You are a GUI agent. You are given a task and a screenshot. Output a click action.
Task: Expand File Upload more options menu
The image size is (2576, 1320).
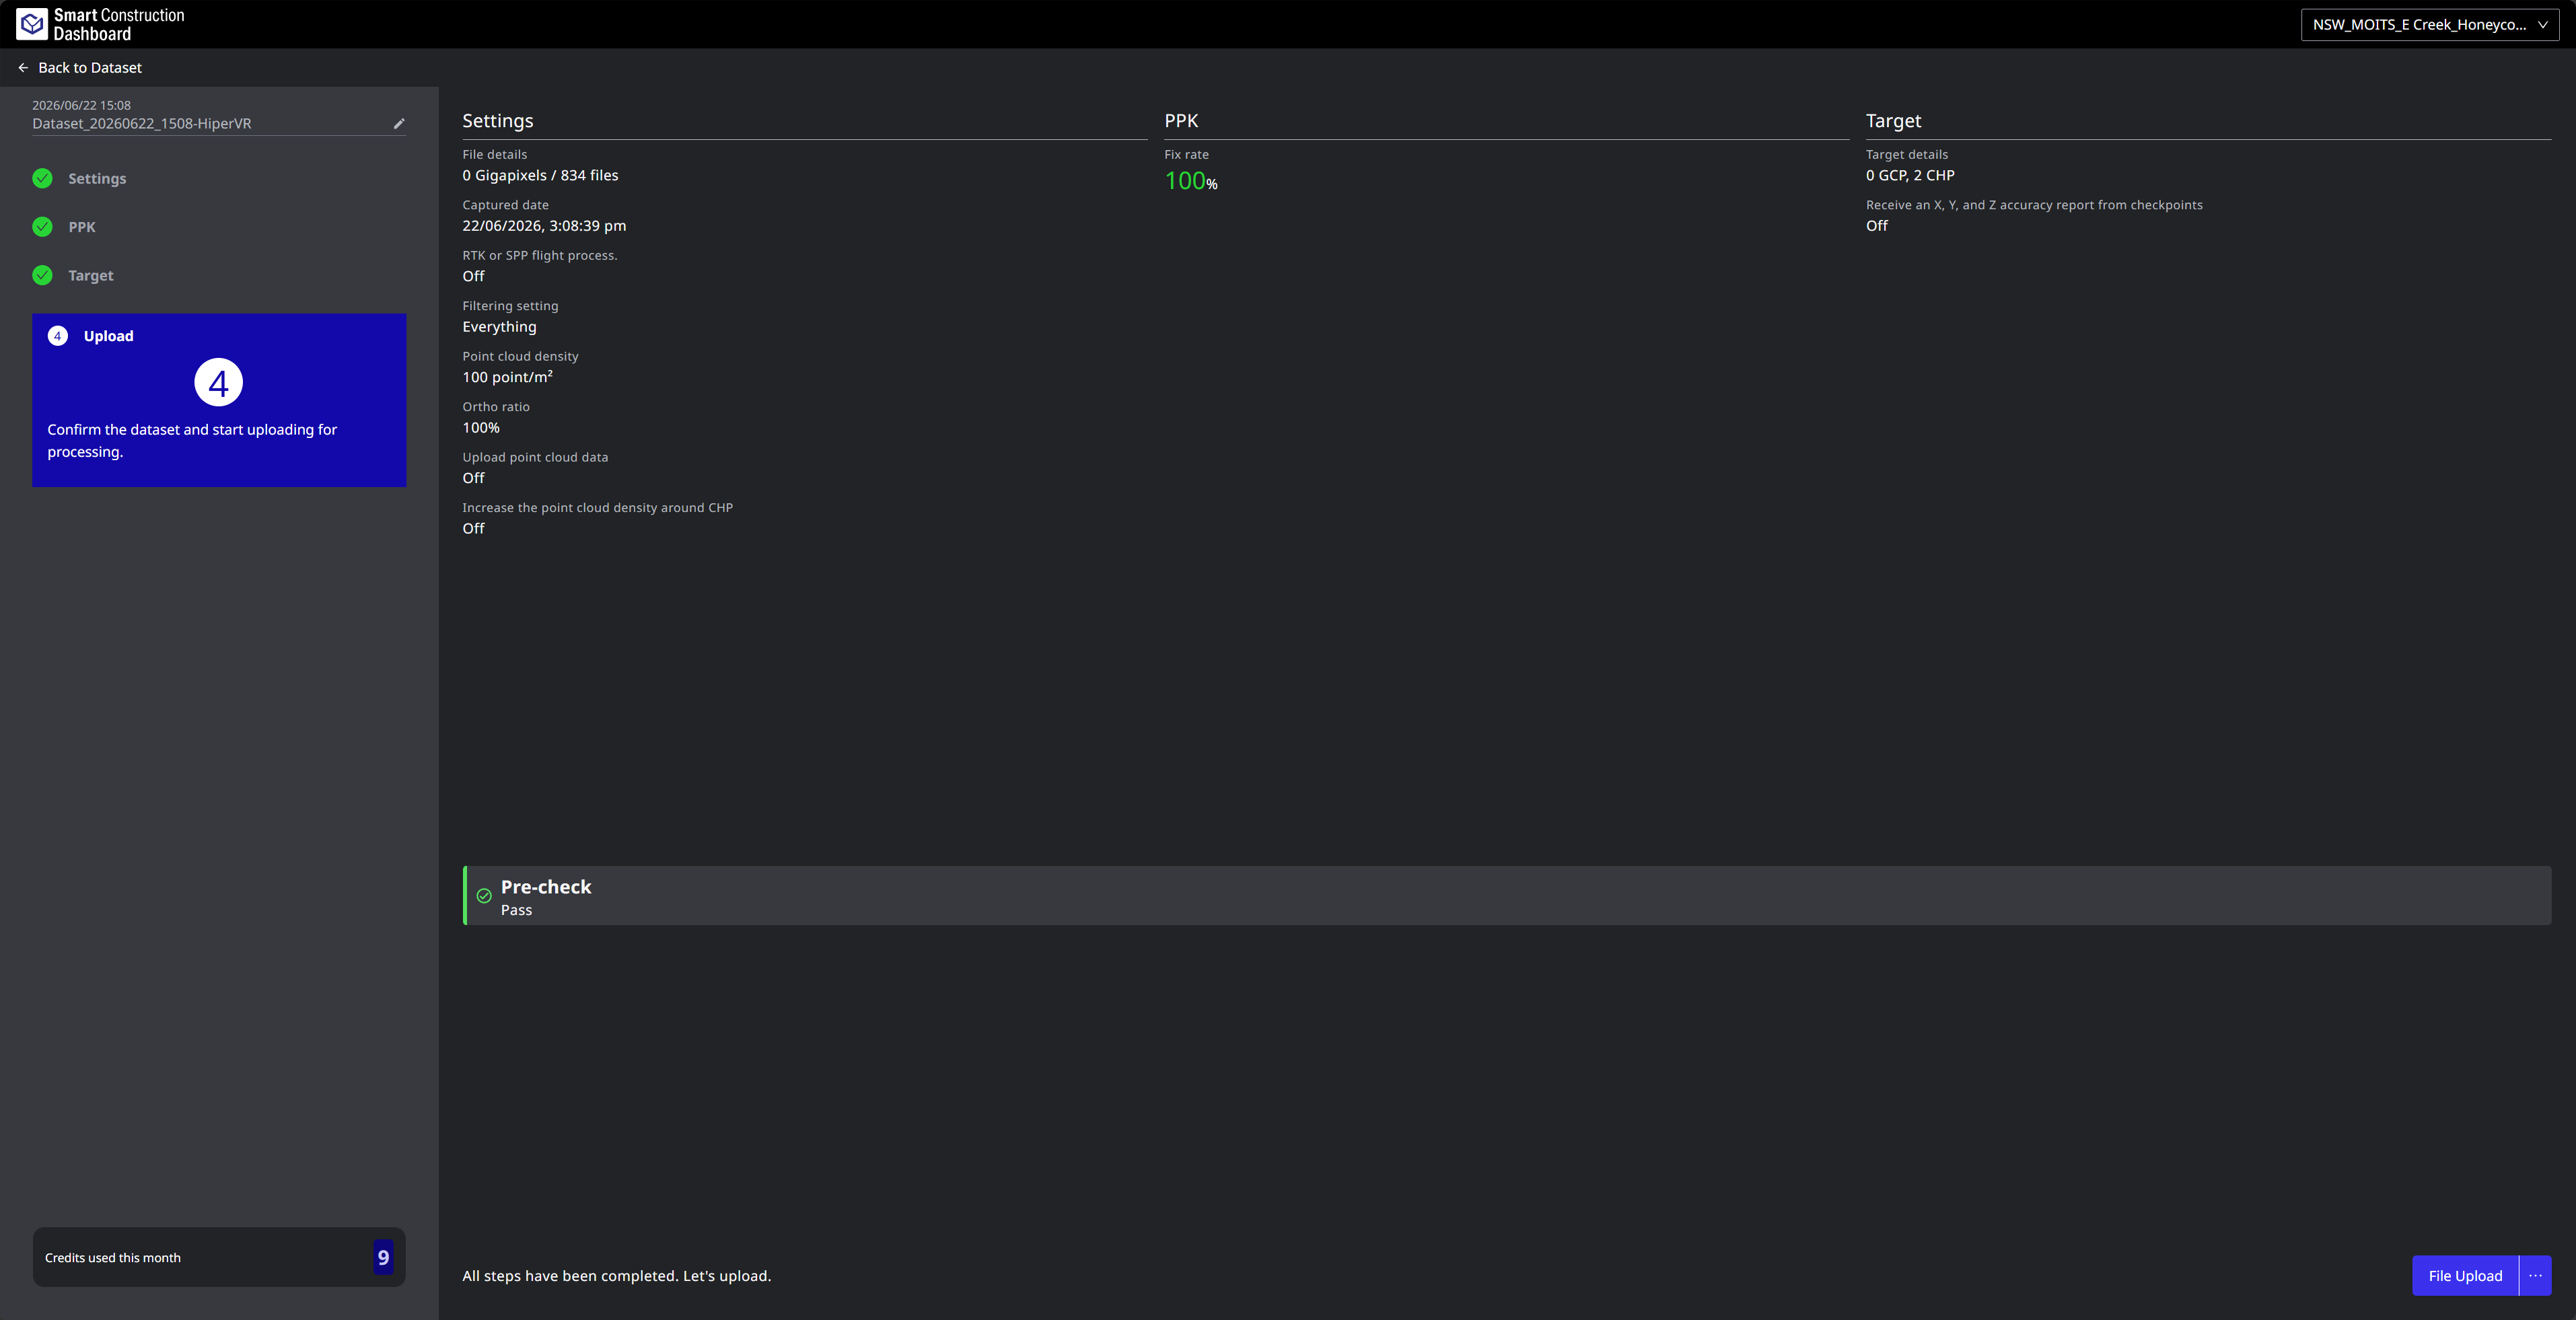click(x=2535, y=1276)
